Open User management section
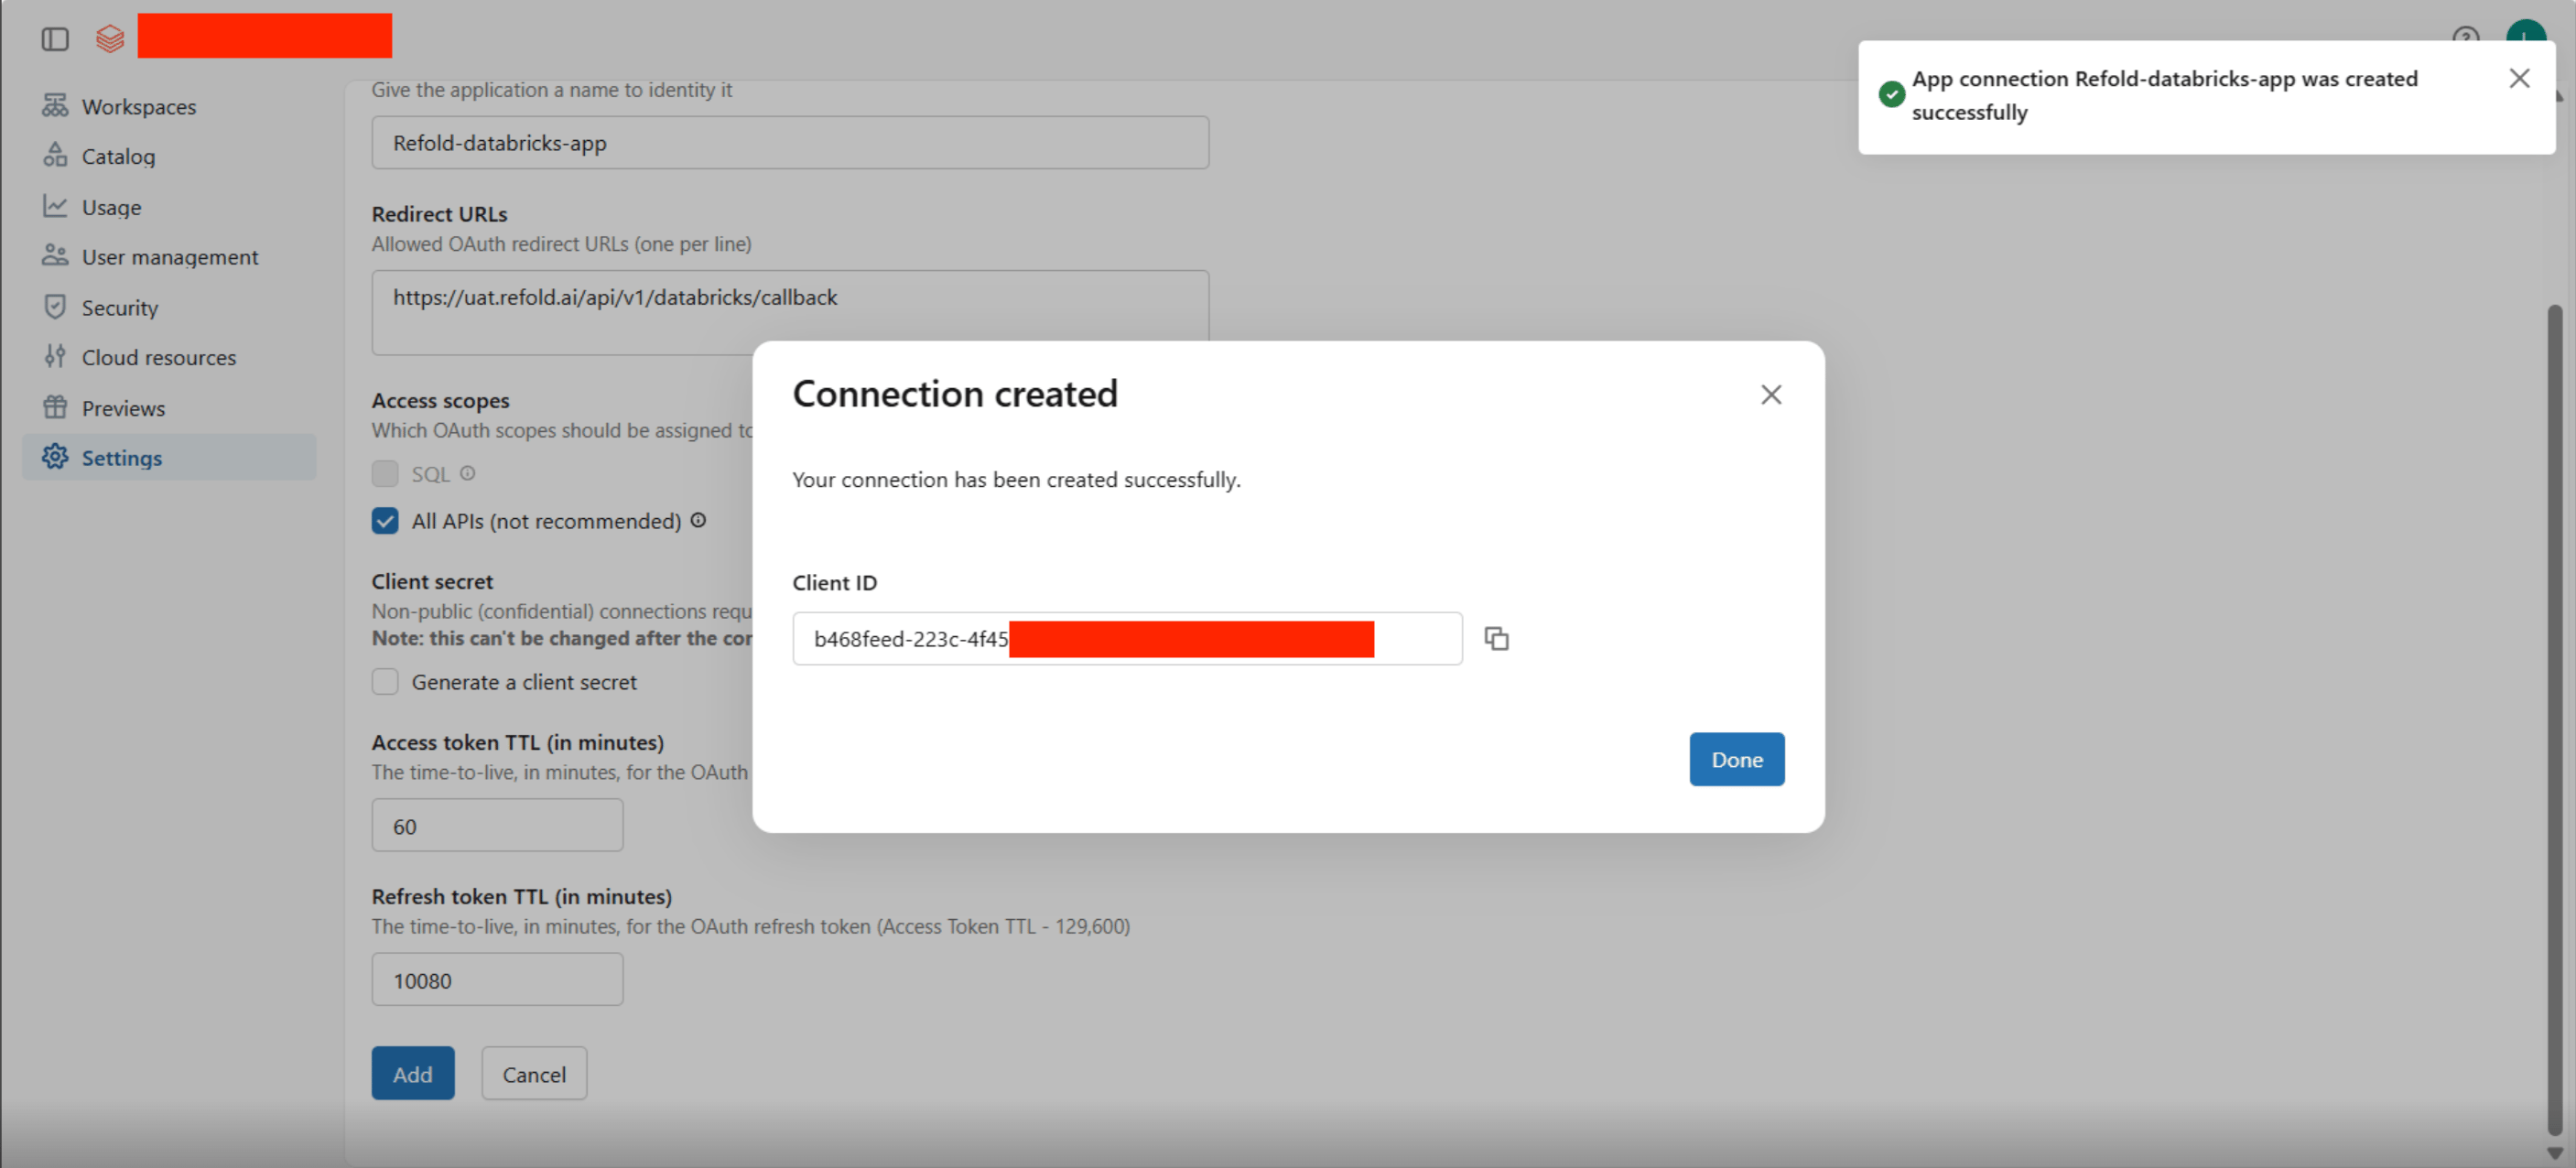Image resolution: width=2576 pixels, height=1168 pixels. pyautogui.click(x=169, y=257)
